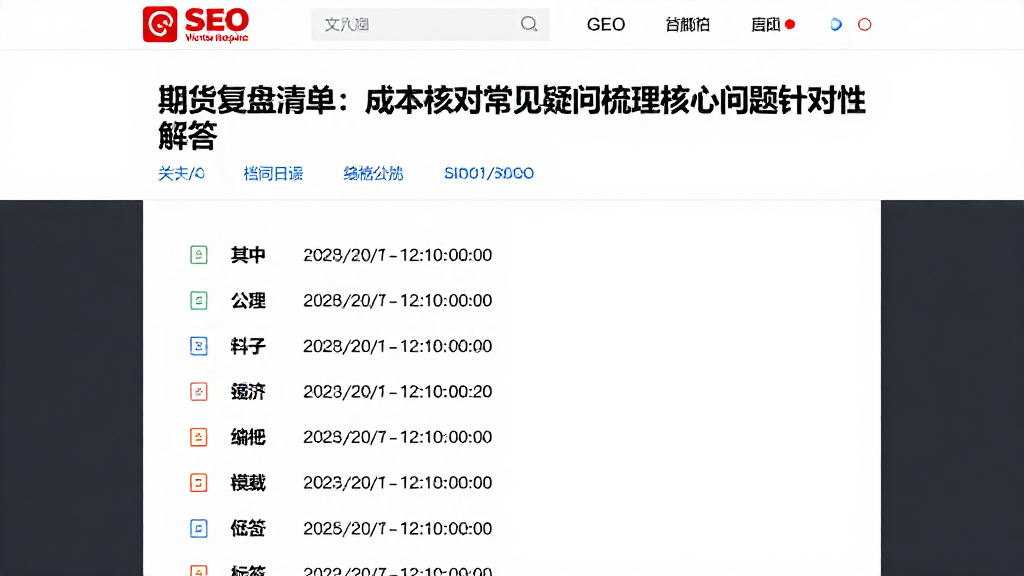Click the blue icon in seventh row
The width and height of the screenshot is (1024, 576).
[199, 528]
